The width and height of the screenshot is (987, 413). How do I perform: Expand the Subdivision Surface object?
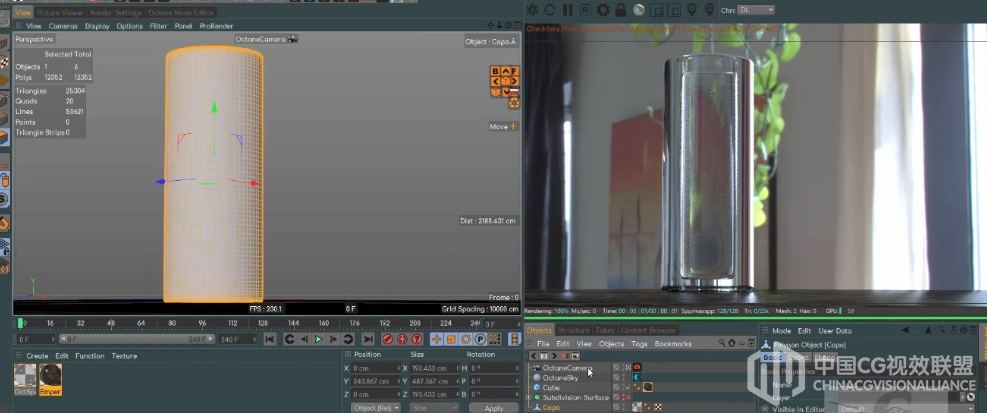coord(528,397)
